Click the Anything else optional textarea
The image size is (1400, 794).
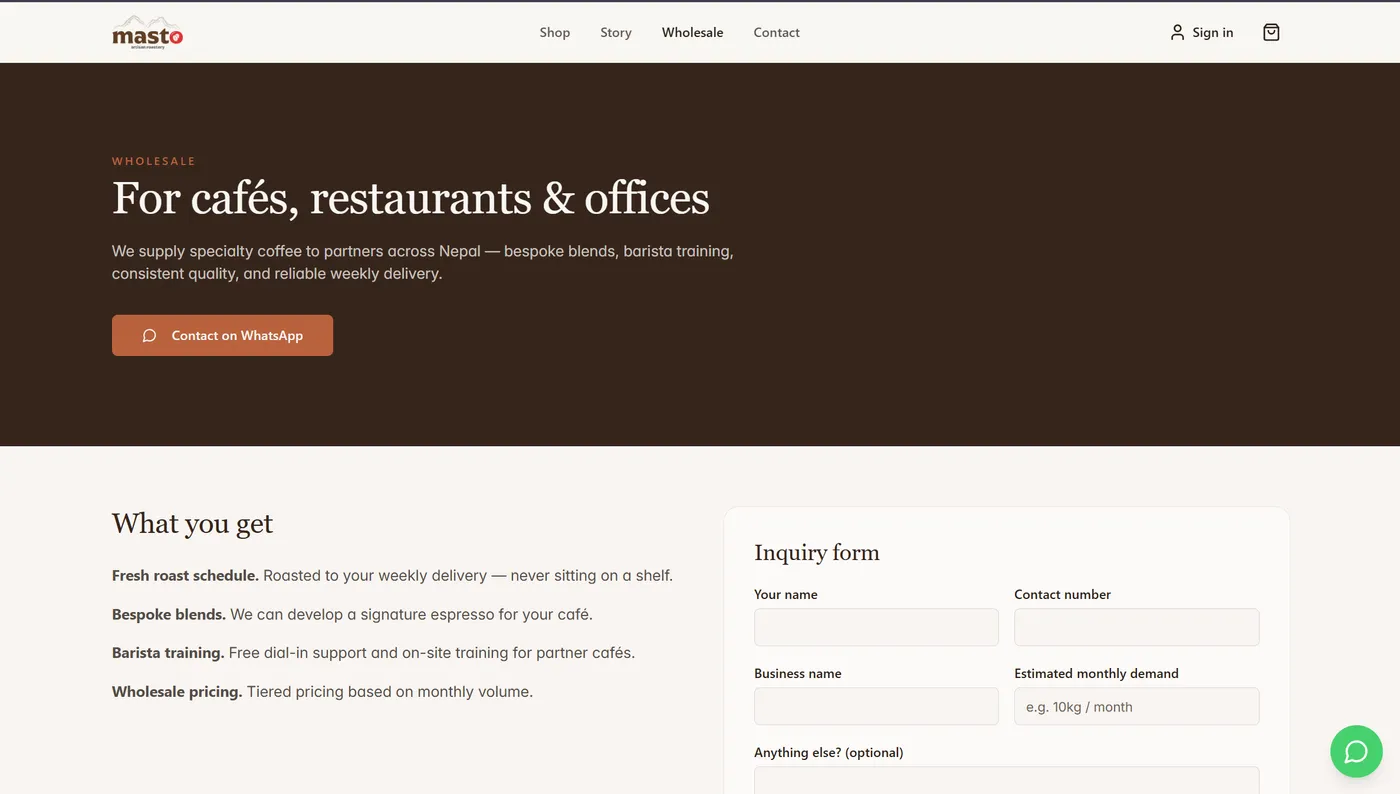1006,780
